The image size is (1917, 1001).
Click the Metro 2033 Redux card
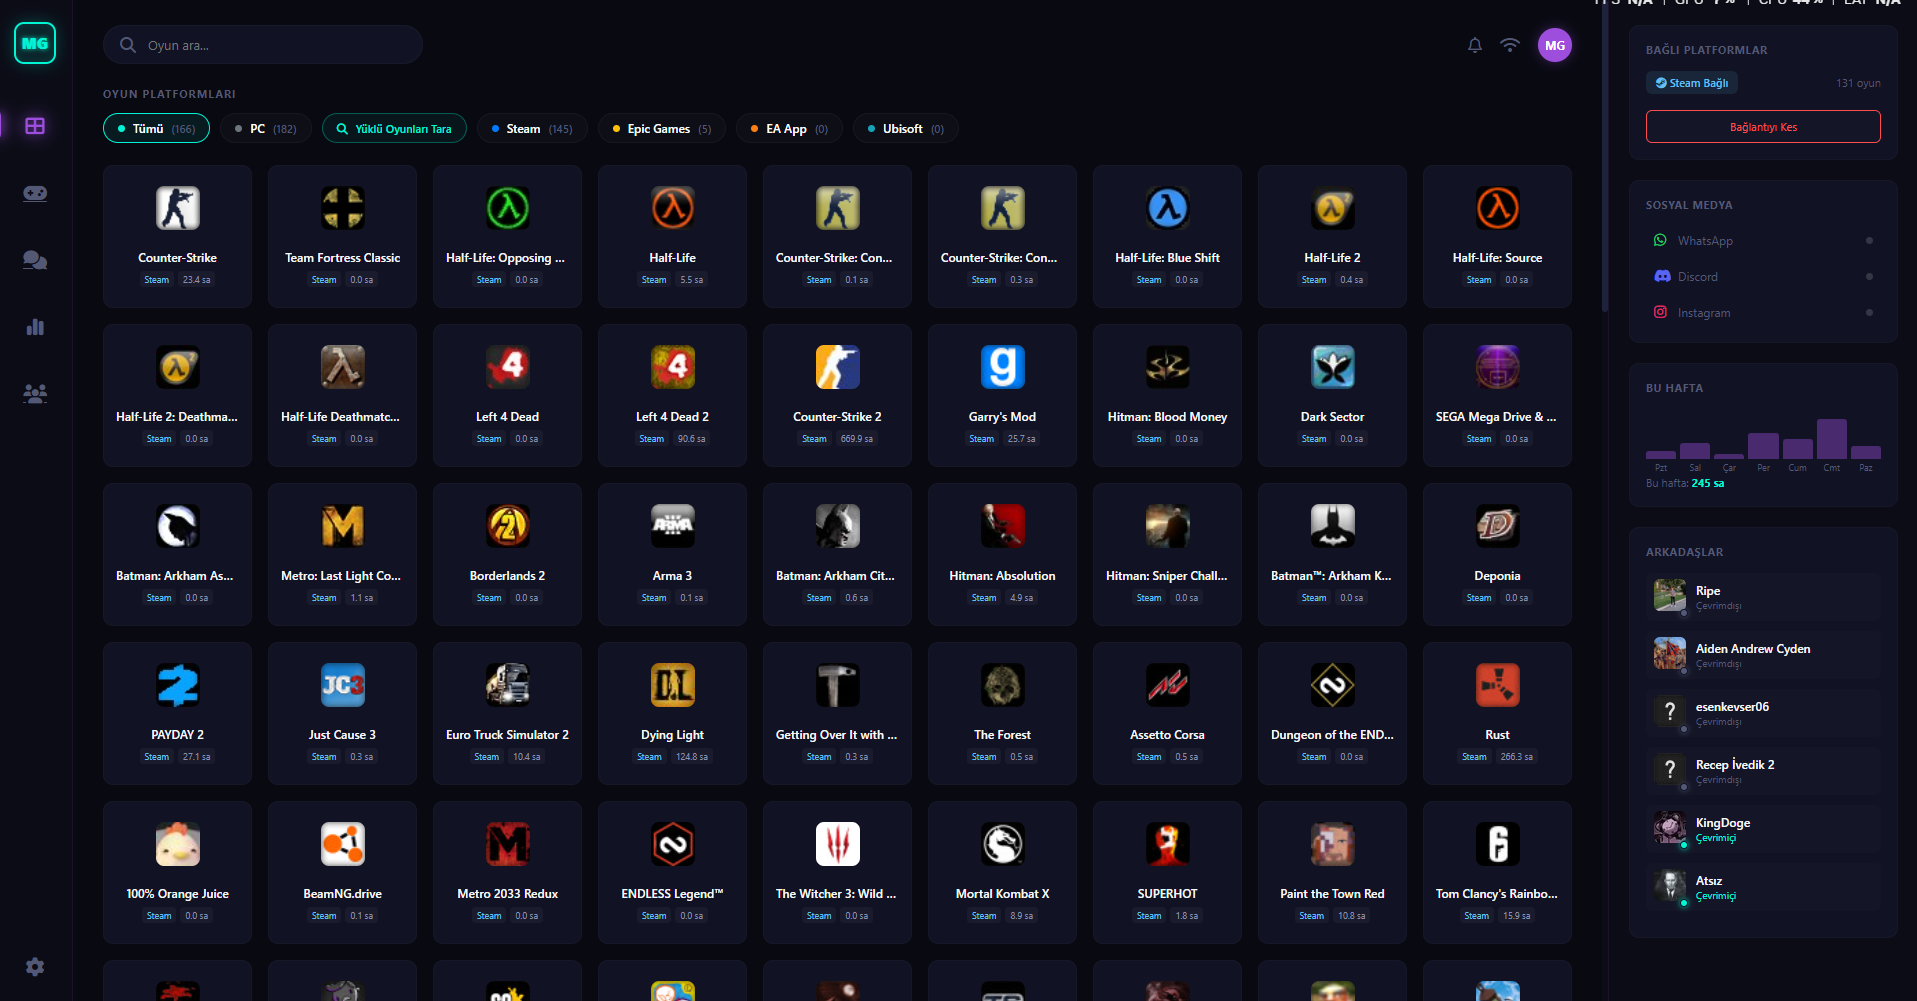[x=508, y=873]
